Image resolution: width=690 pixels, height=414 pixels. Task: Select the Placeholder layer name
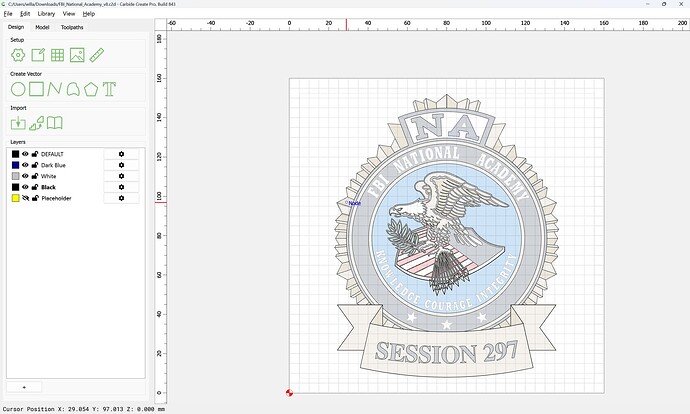point(56,198)
